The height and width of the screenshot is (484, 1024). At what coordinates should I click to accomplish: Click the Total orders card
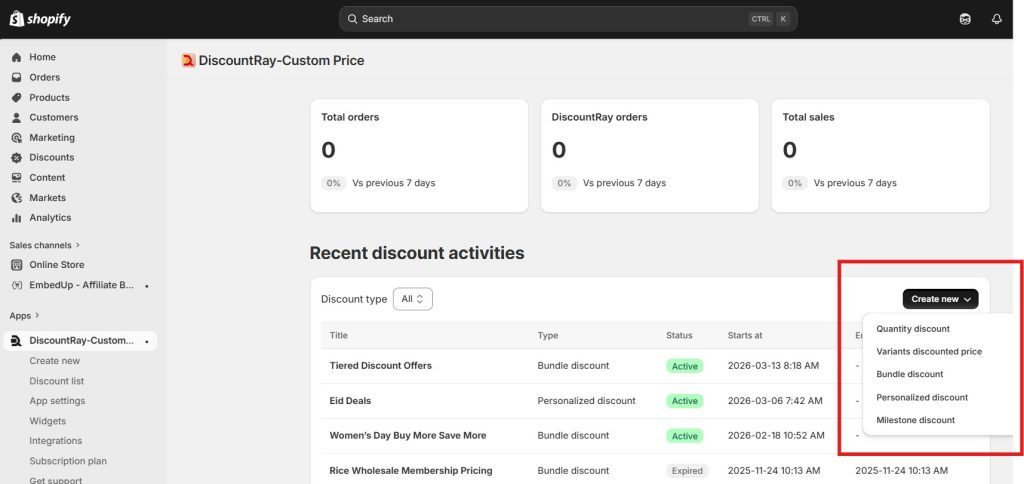pyautogui.click(x=419, y=155)
